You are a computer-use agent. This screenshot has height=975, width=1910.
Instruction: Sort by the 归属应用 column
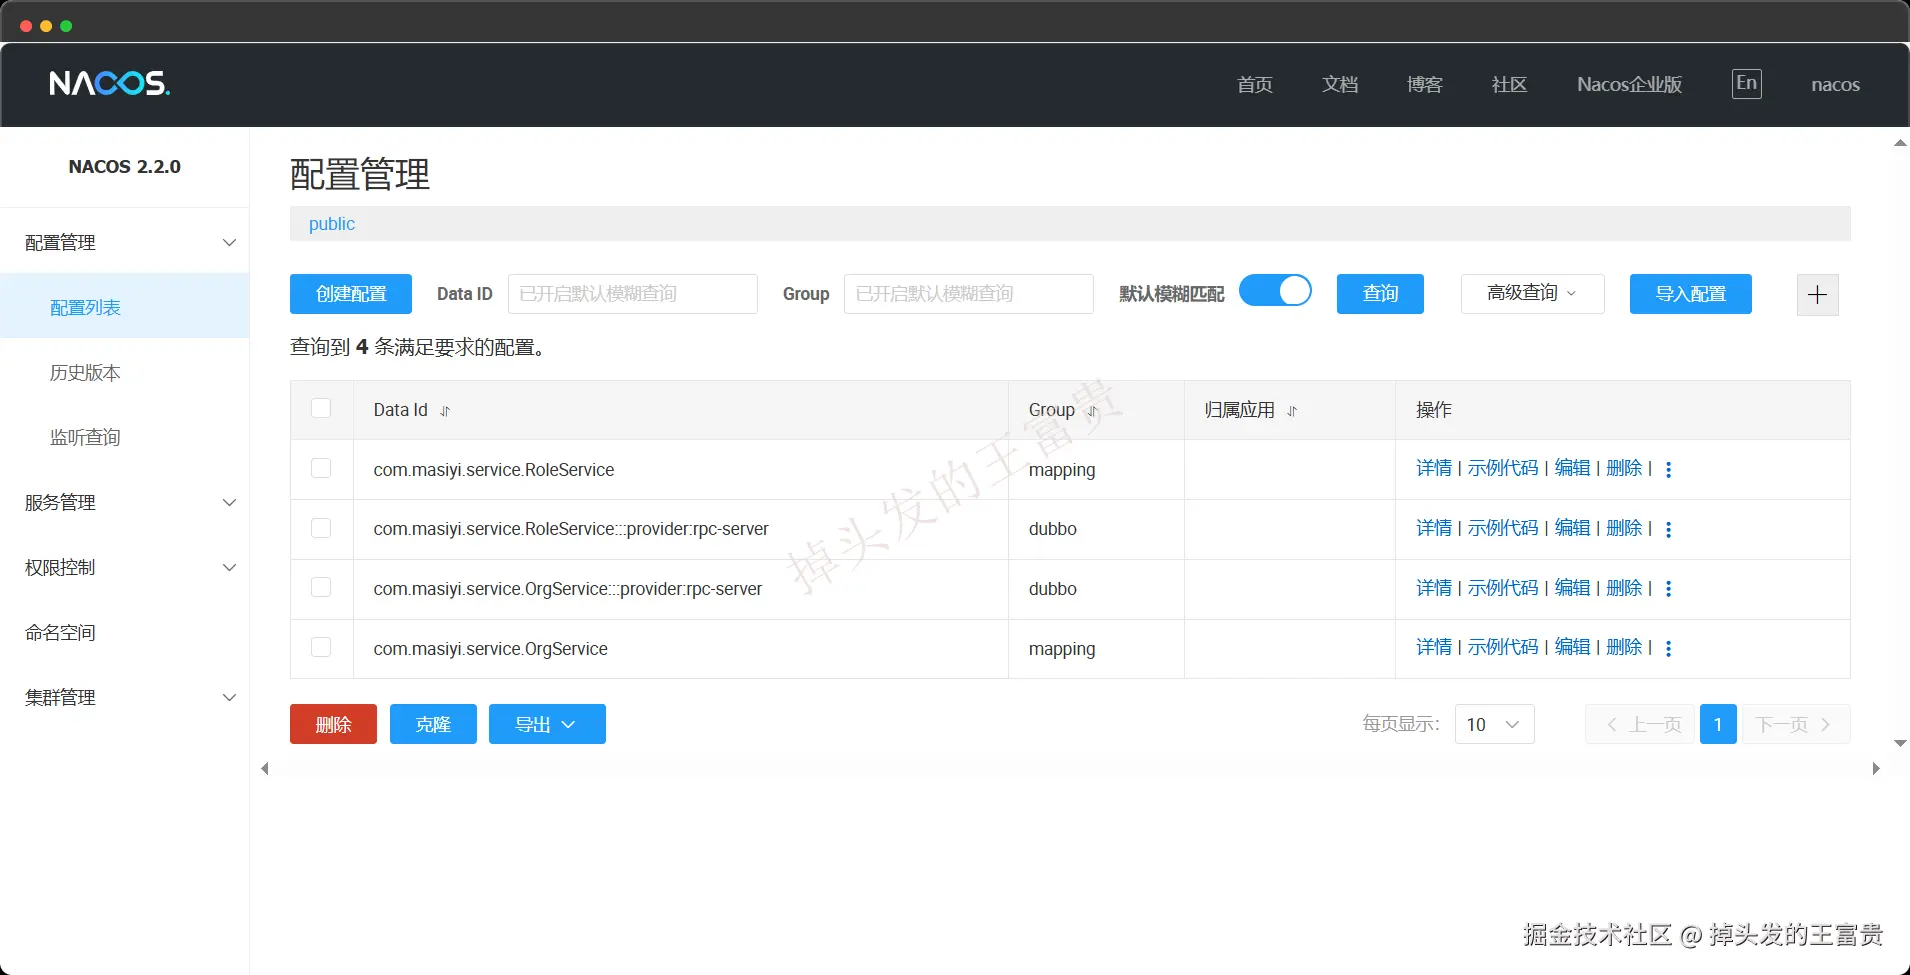pyautogui.click(x=1292, y=411)
